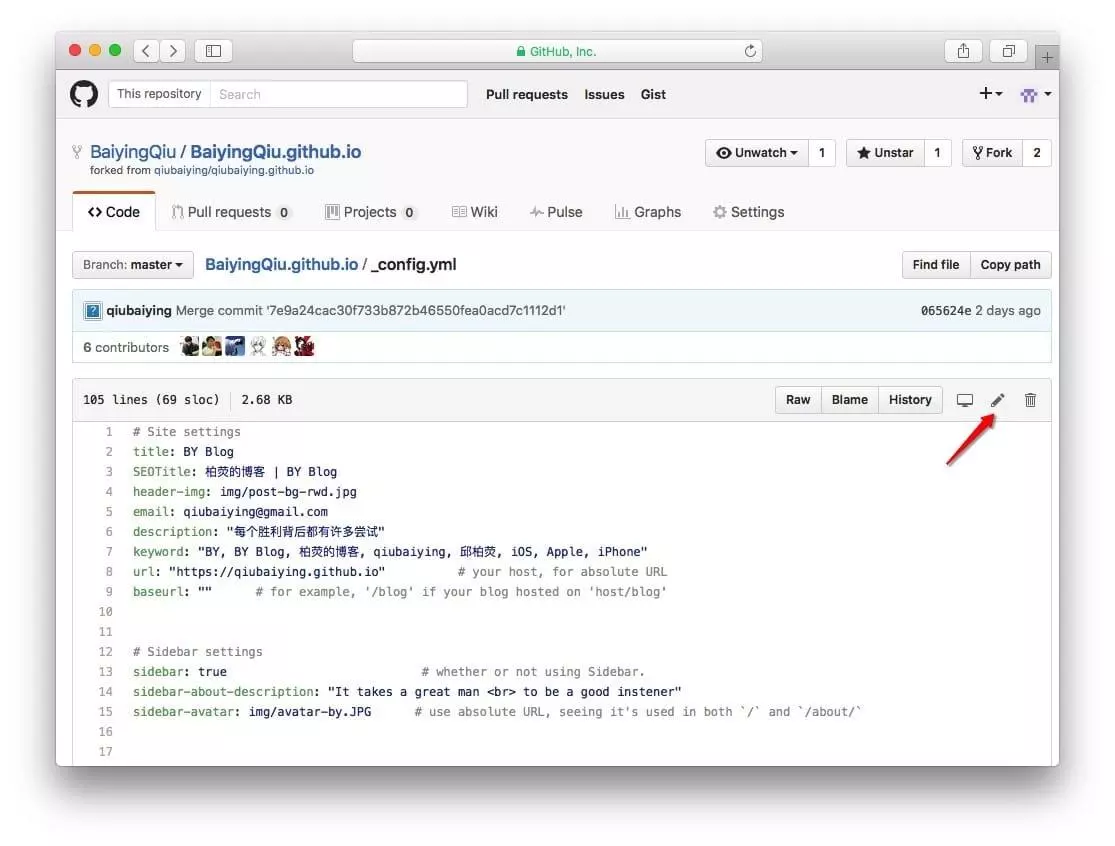
Task: Open Pull requests in top navigation
Action: coord(527,95)
